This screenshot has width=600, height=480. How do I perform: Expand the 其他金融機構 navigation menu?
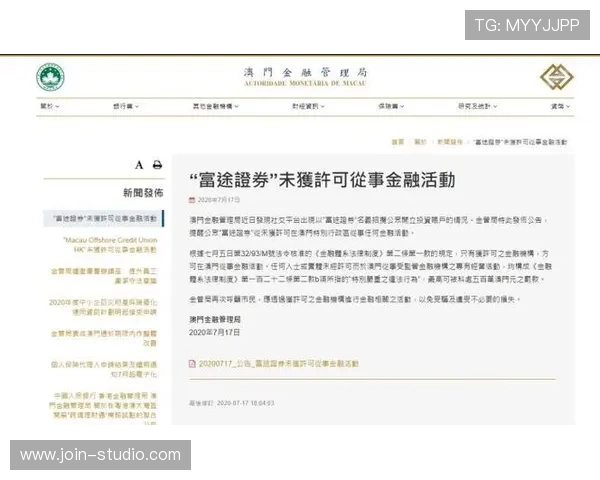pyautogui.click(x=215, y=106)
